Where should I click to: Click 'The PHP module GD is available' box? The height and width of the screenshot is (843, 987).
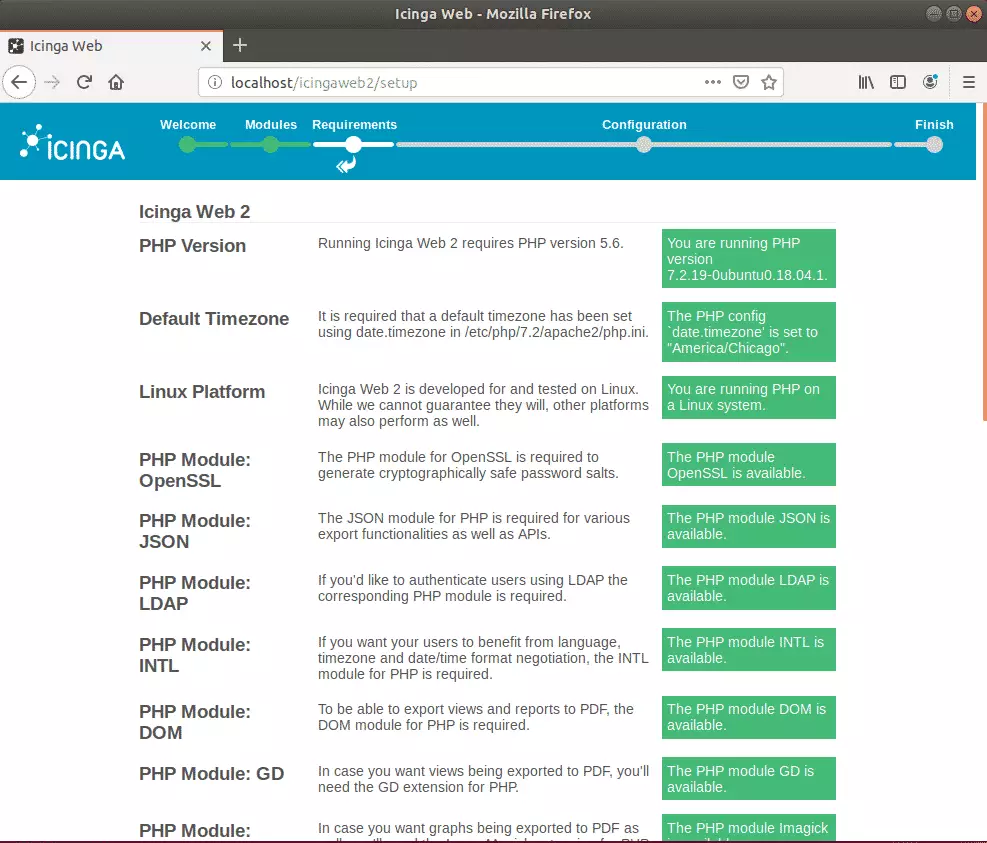point(748,778)
